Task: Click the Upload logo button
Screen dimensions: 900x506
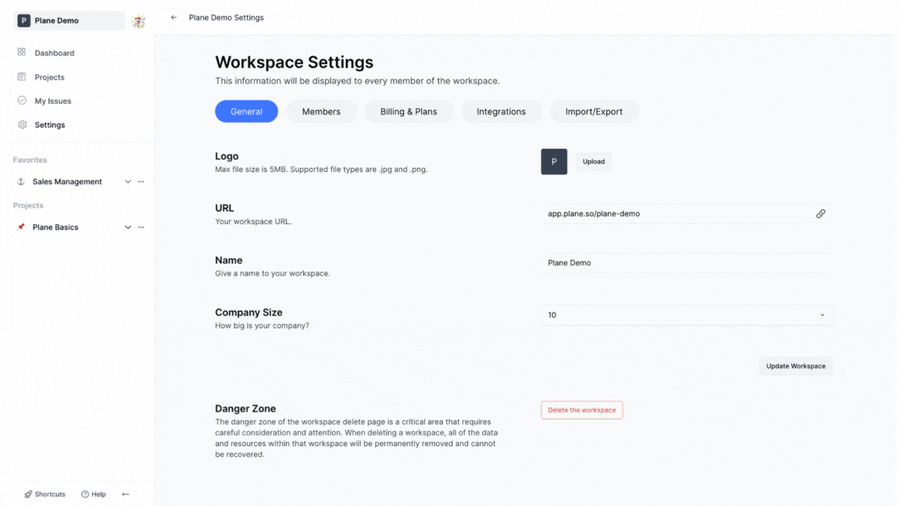Action: pos(593,162)
